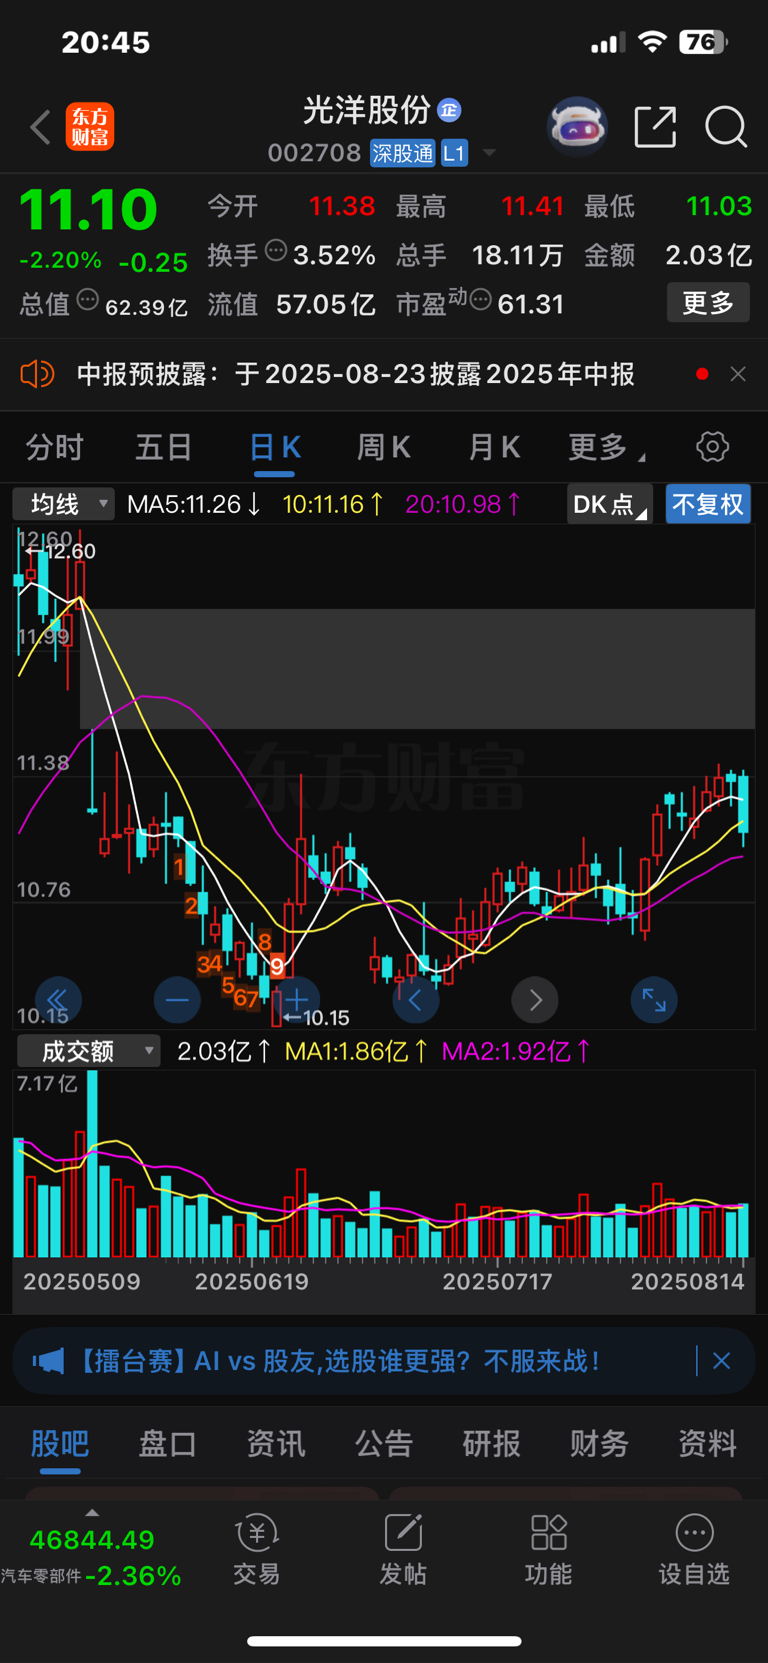Open the 成交额 sub-indicator dropdown
Screen dimensions: 768x1663
88,1051
